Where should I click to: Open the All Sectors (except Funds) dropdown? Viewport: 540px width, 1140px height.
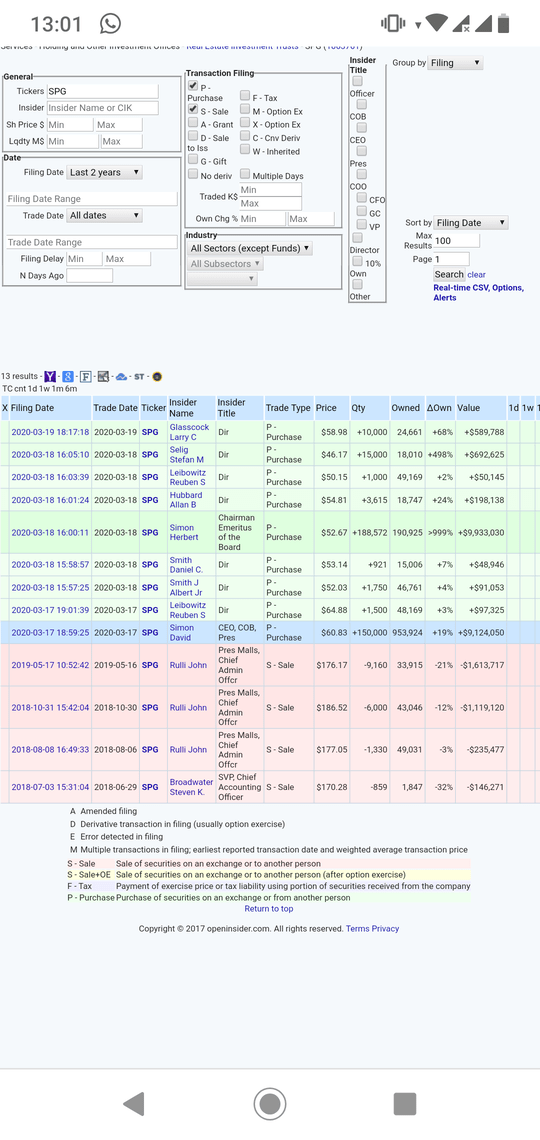click(x=250, y=248)
